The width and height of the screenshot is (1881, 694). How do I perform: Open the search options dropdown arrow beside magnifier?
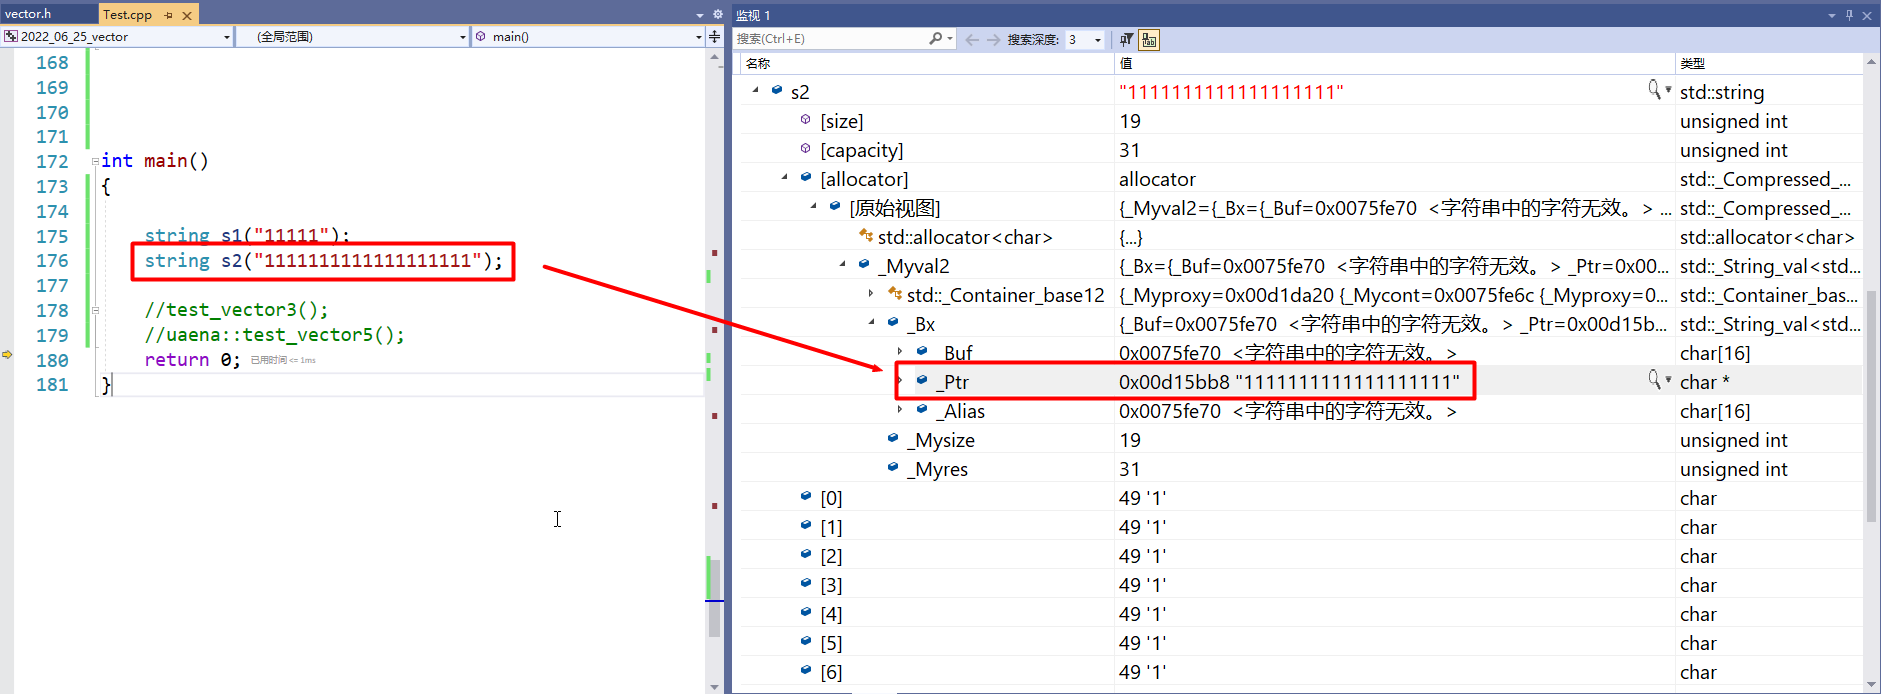950,39
